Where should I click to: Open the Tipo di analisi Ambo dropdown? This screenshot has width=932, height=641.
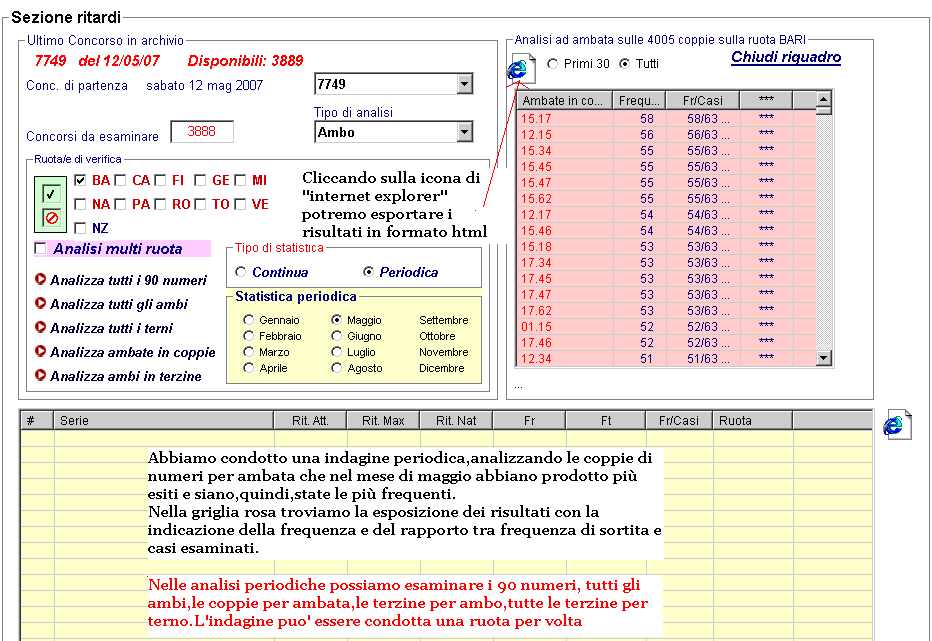tap(465, 131)
